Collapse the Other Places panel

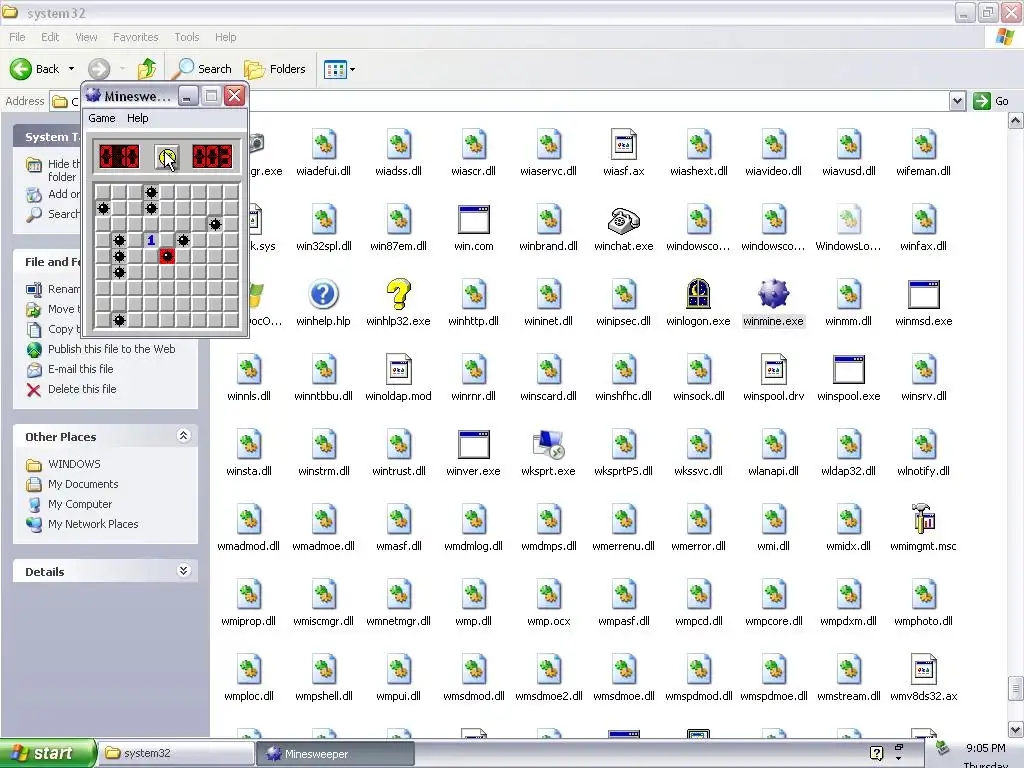pyautogui.click(x=184, y=436)
